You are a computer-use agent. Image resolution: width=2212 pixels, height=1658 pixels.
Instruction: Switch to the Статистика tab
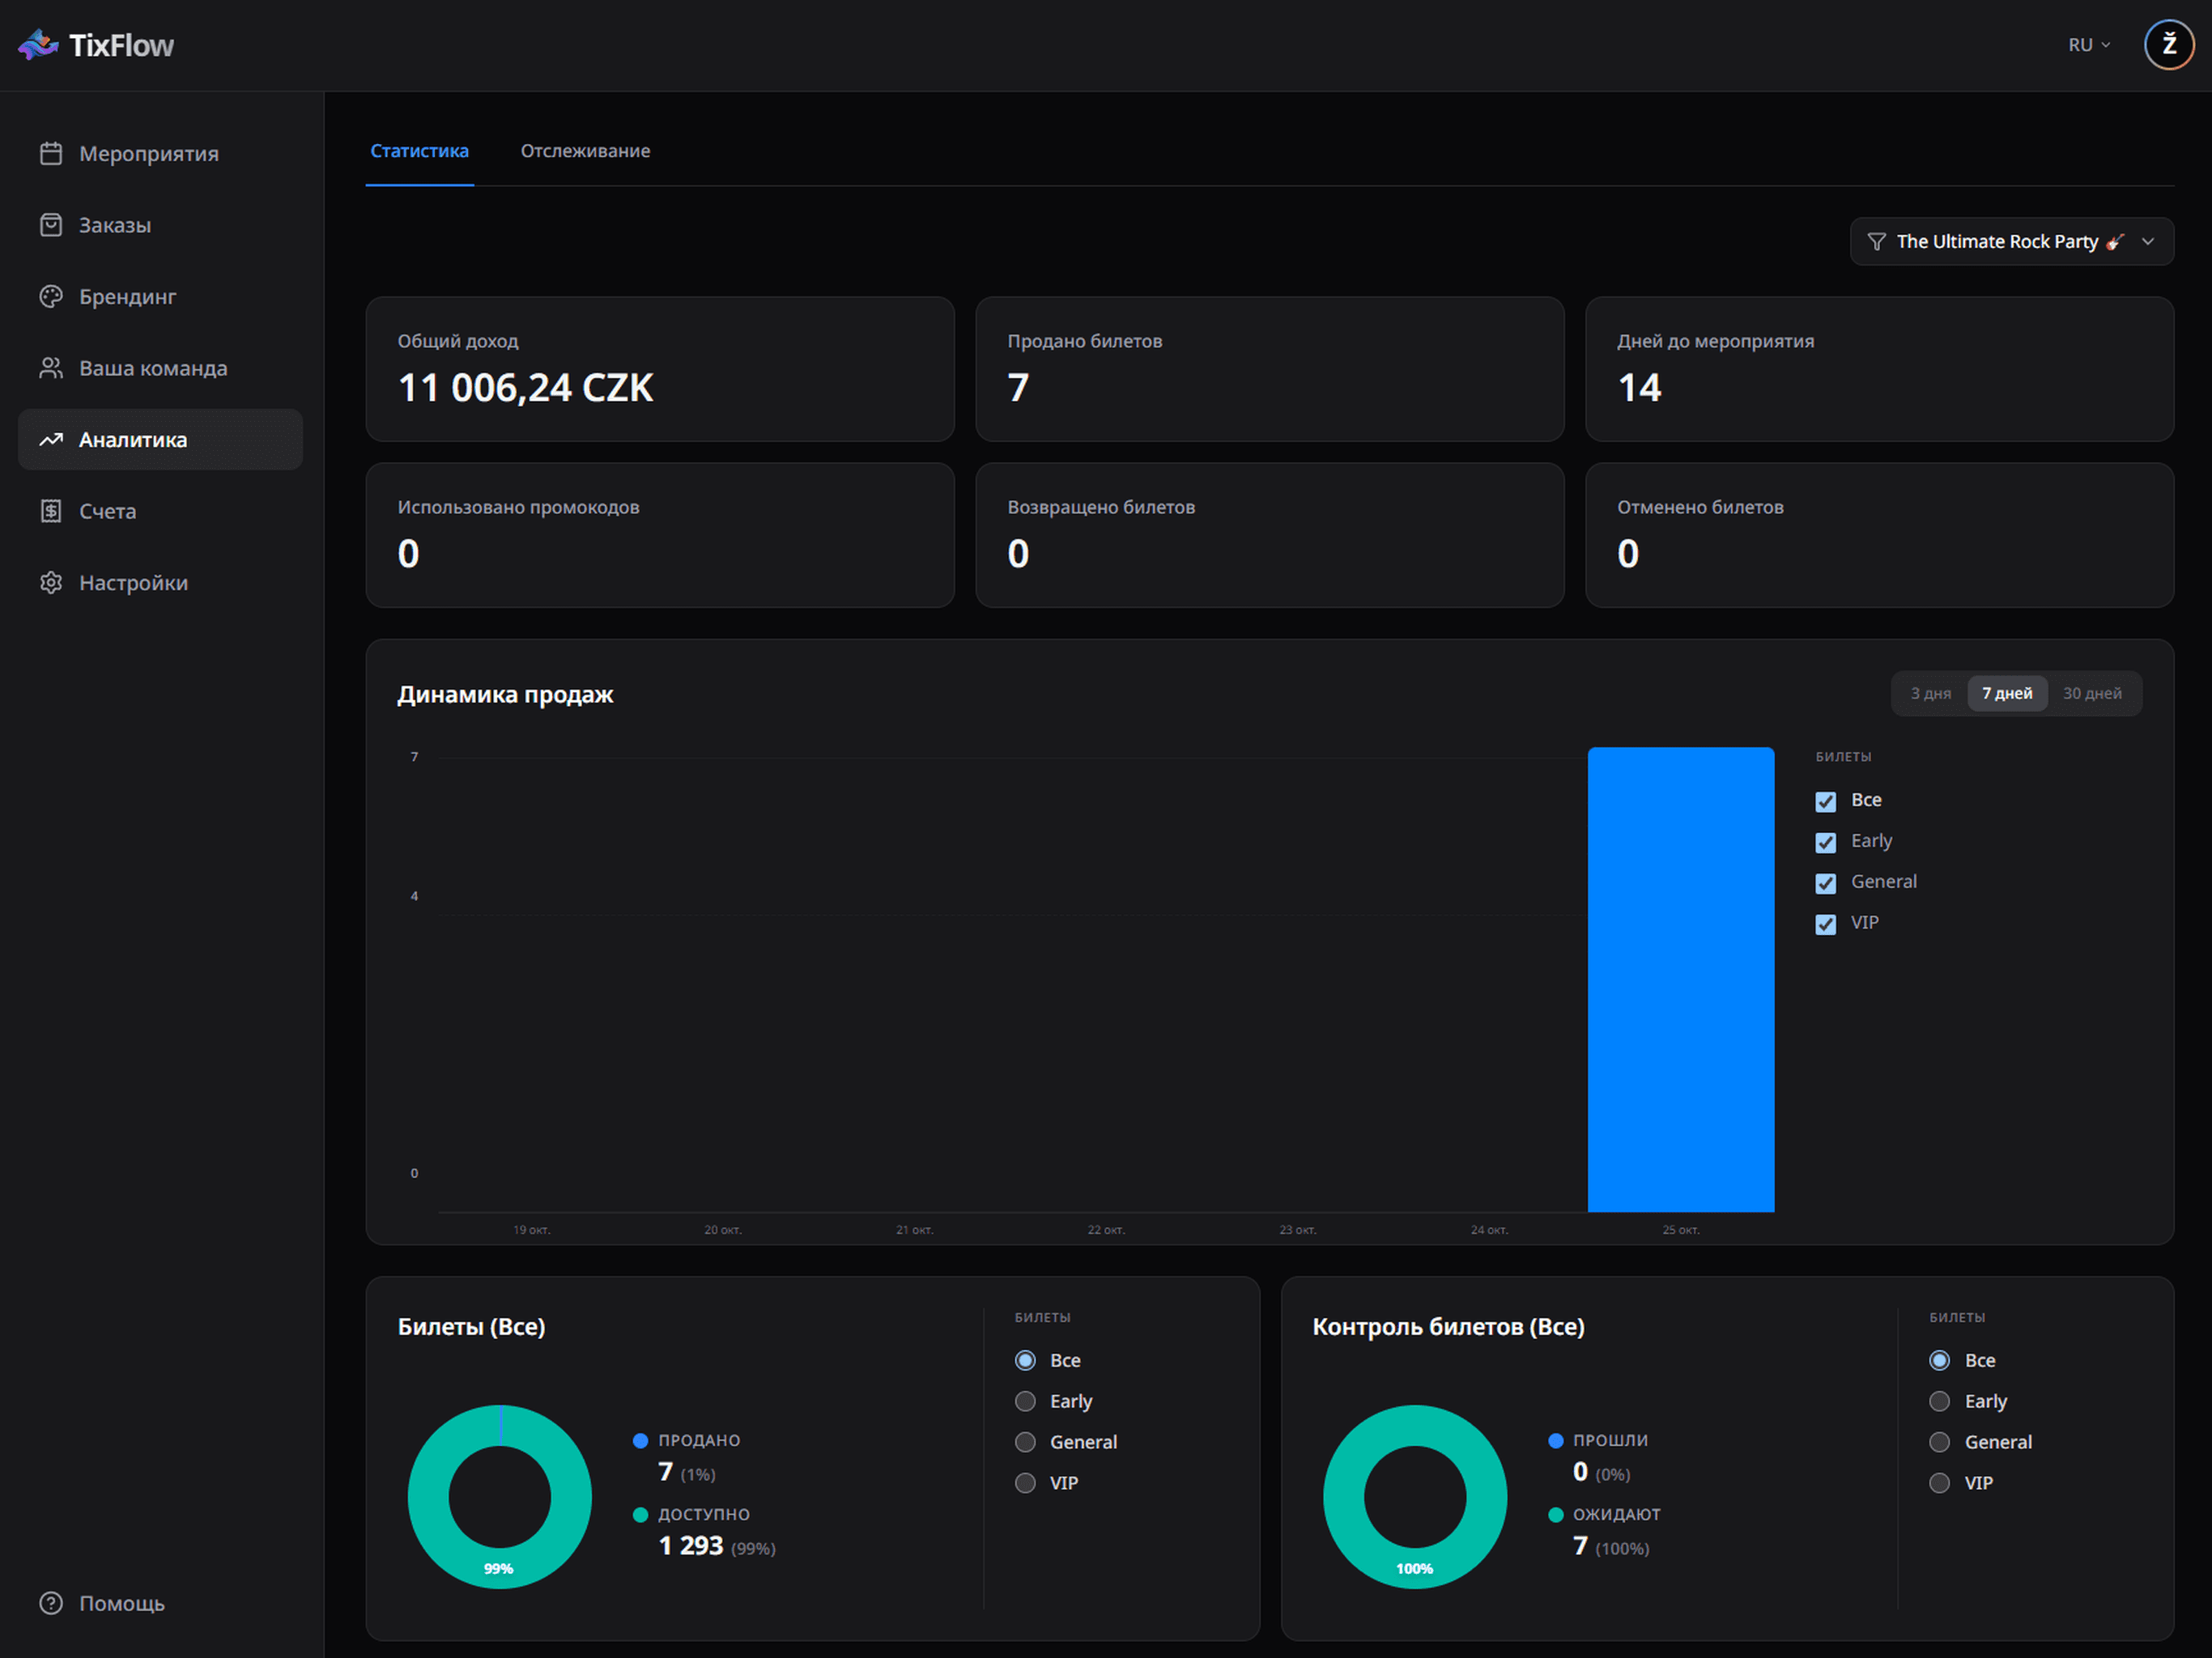click(x=419, y=151)
